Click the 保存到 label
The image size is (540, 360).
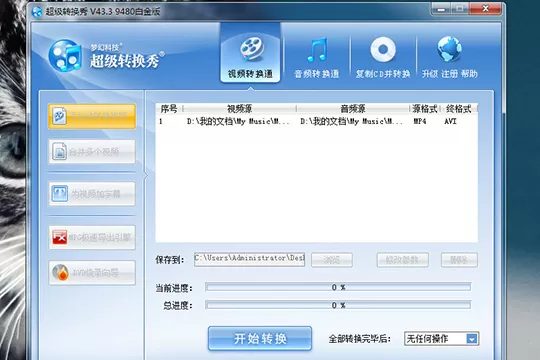169,260
